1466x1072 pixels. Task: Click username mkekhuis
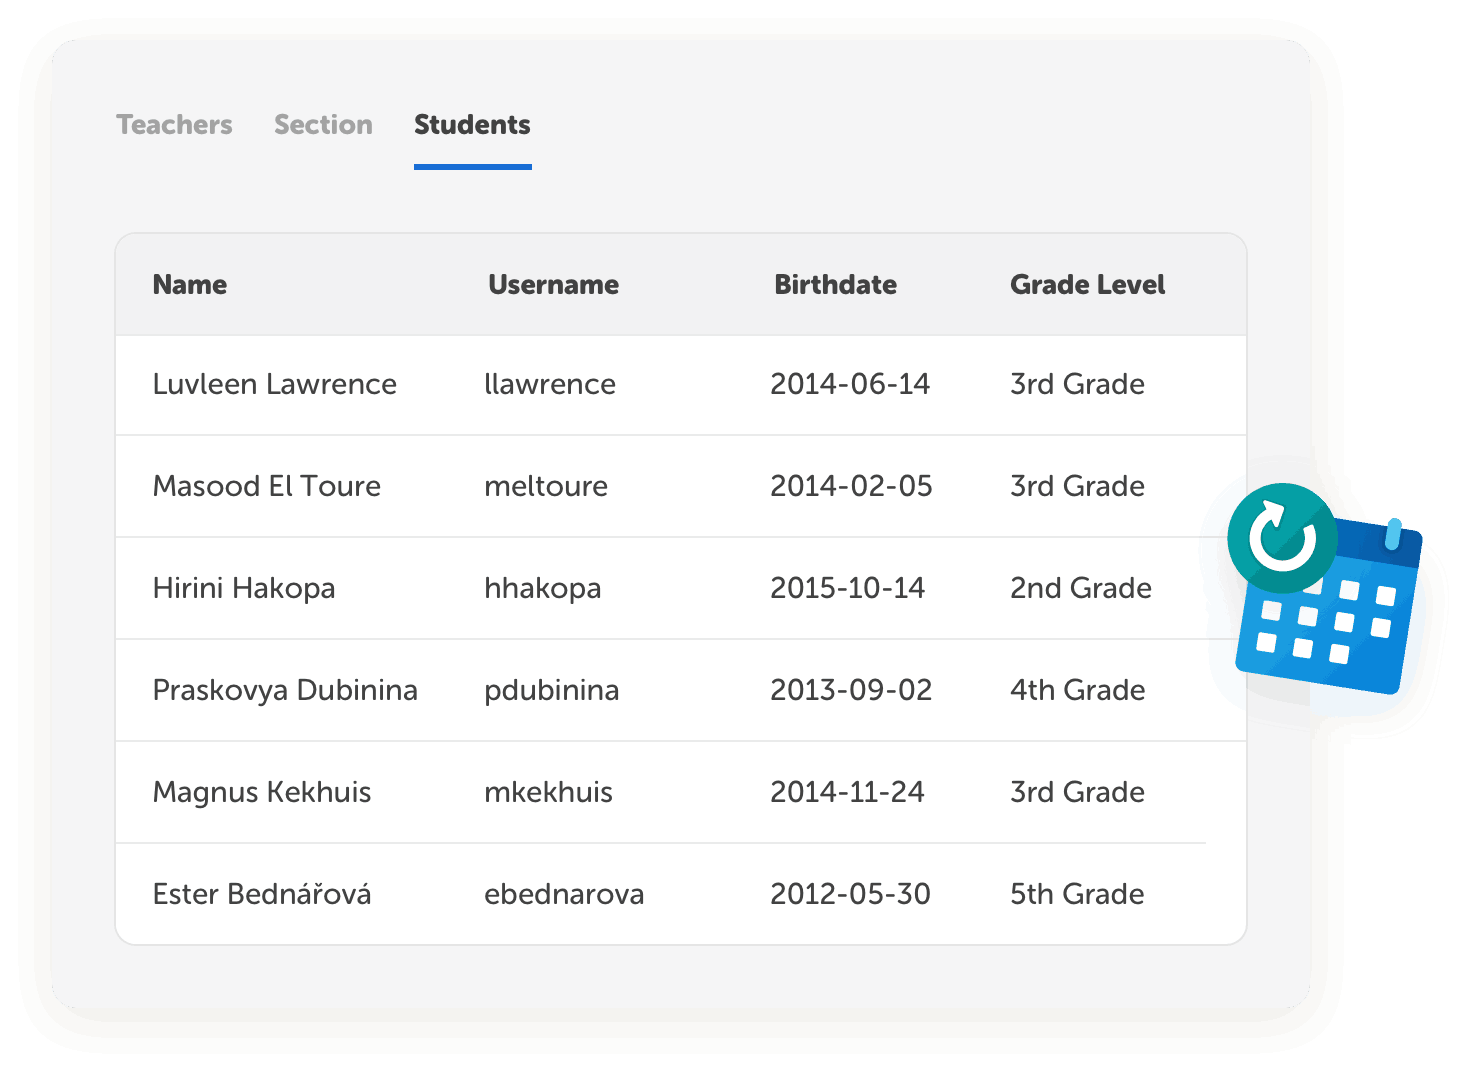(548, 793)
